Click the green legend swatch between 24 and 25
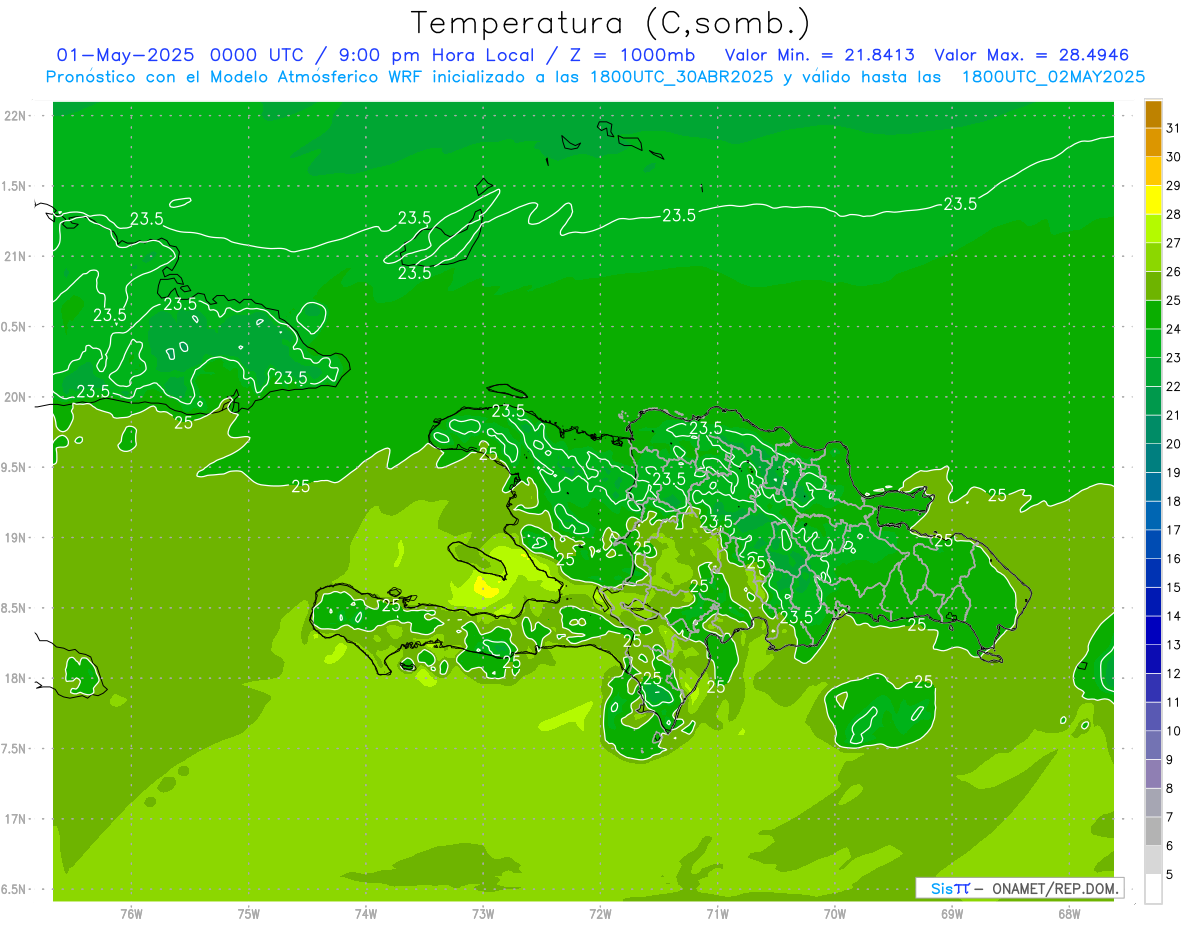Viewport: 1200px width, 927px height. pyautogui.click(x=1153, y=315)
